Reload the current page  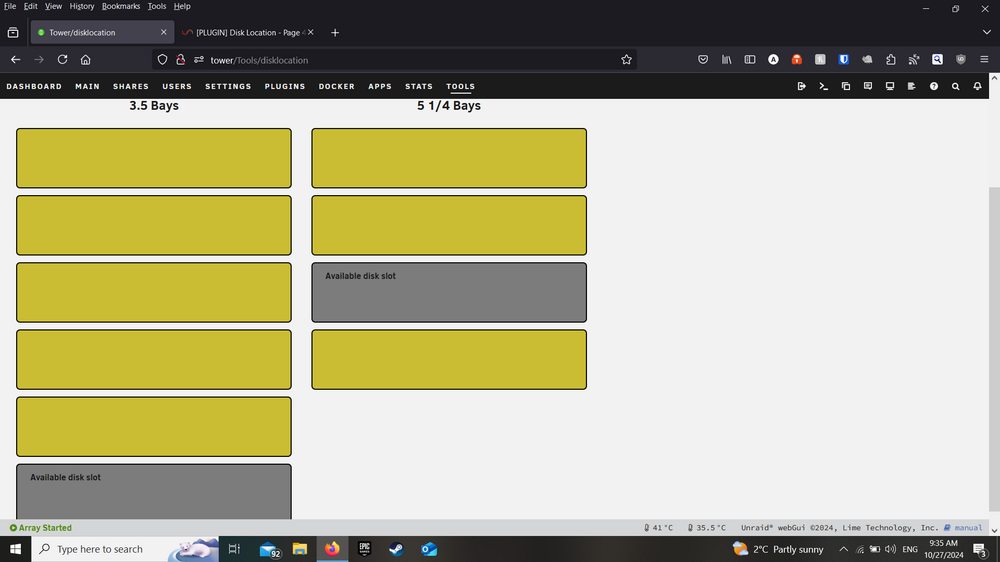click(x=62, y=59)
